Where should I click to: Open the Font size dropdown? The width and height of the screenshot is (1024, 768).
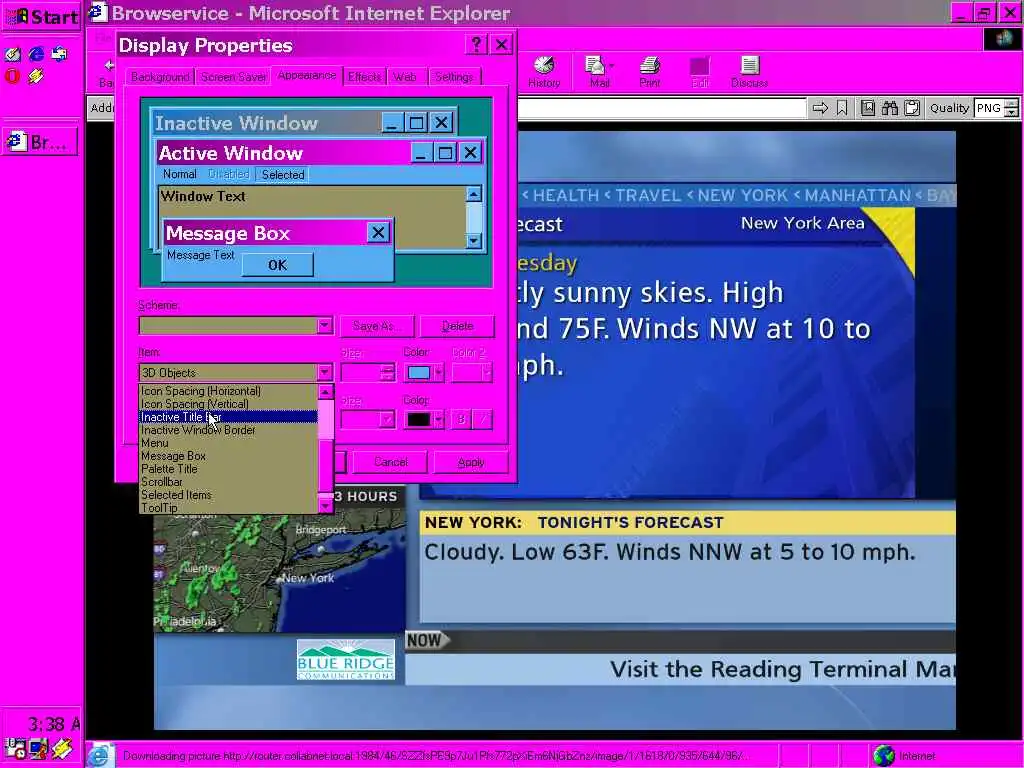point(388,419)
